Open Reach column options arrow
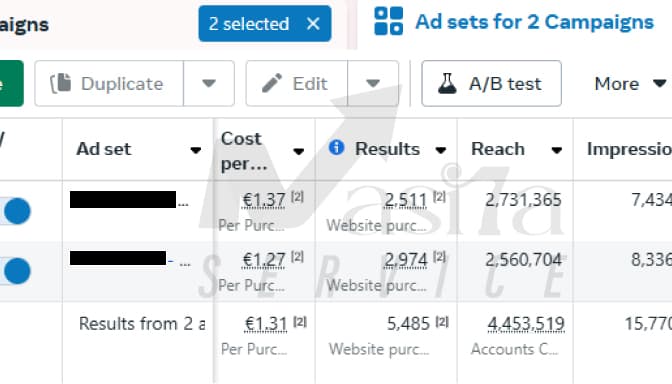This screenshot has width=672, height=384. (557, 150)
